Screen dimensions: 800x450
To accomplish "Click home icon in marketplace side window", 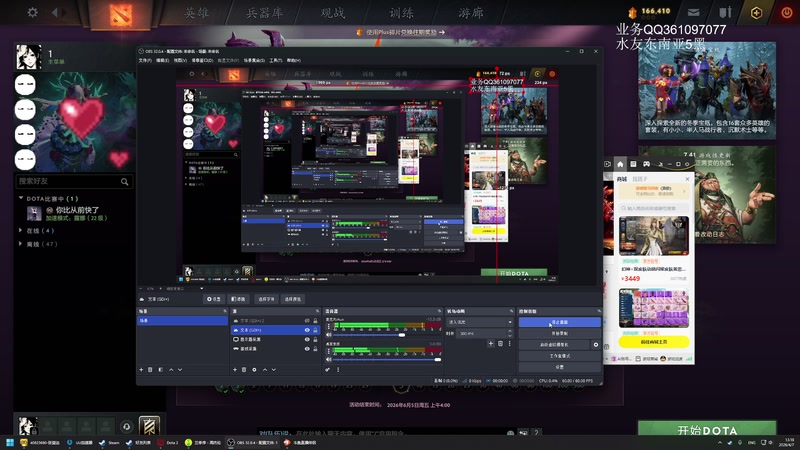I will (620, 164).
